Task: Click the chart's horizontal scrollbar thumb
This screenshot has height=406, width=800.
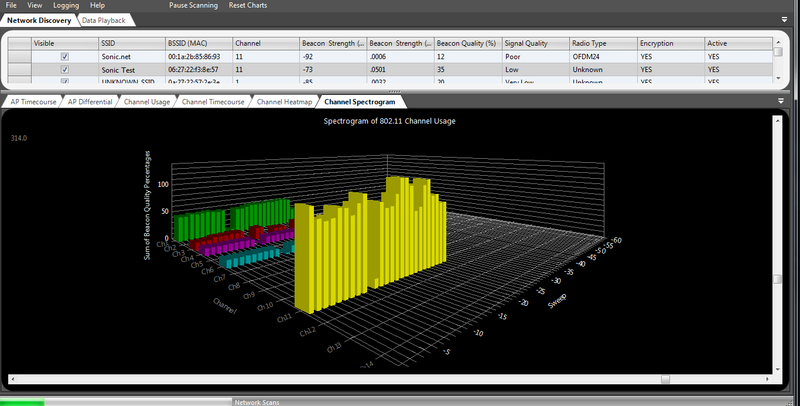Action: (x=667, y=379)
